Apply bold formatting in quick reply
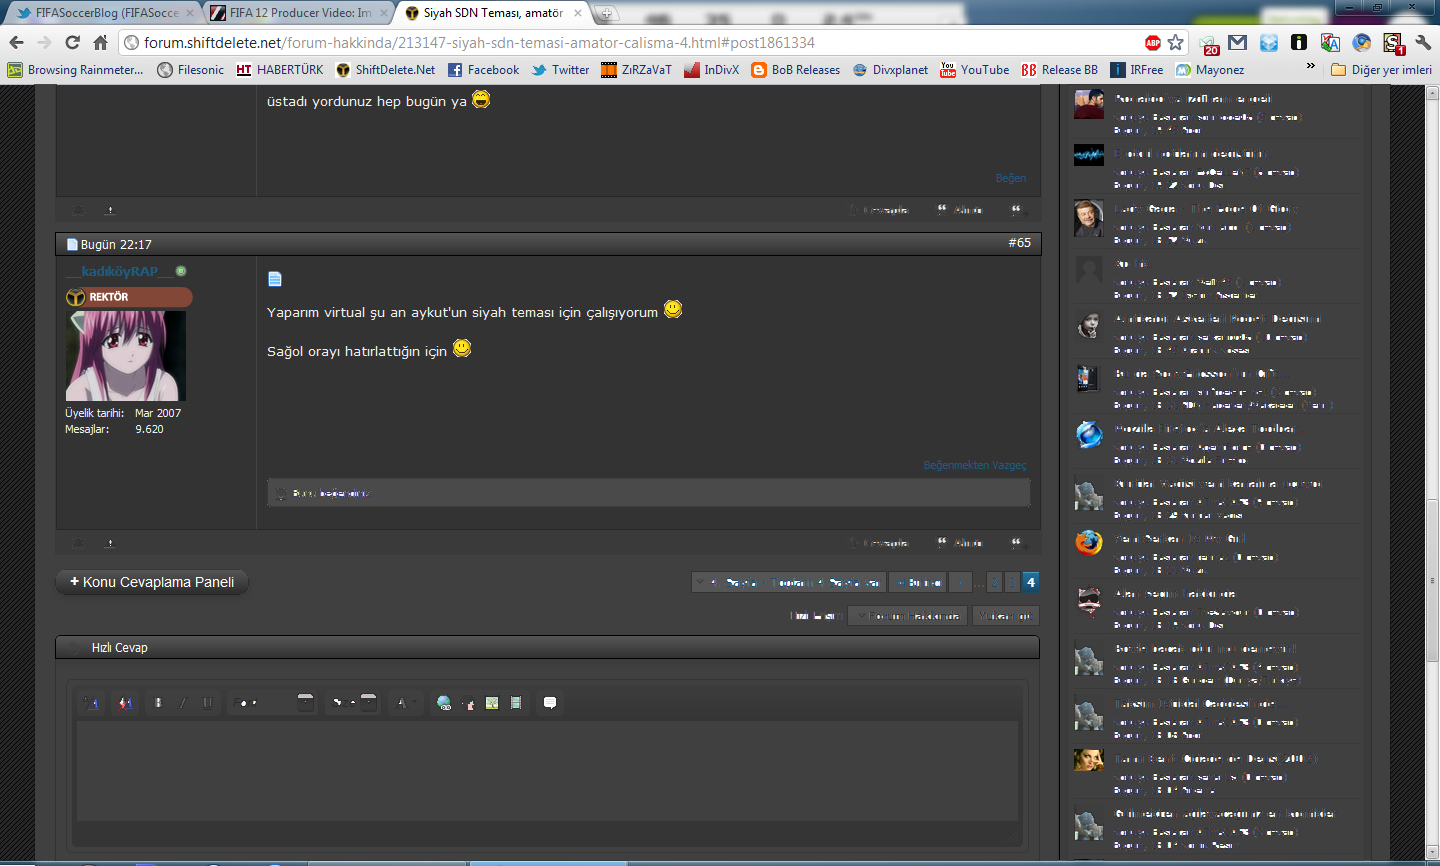This screenshot has width=1440, height=866. [x=158, y=703]
